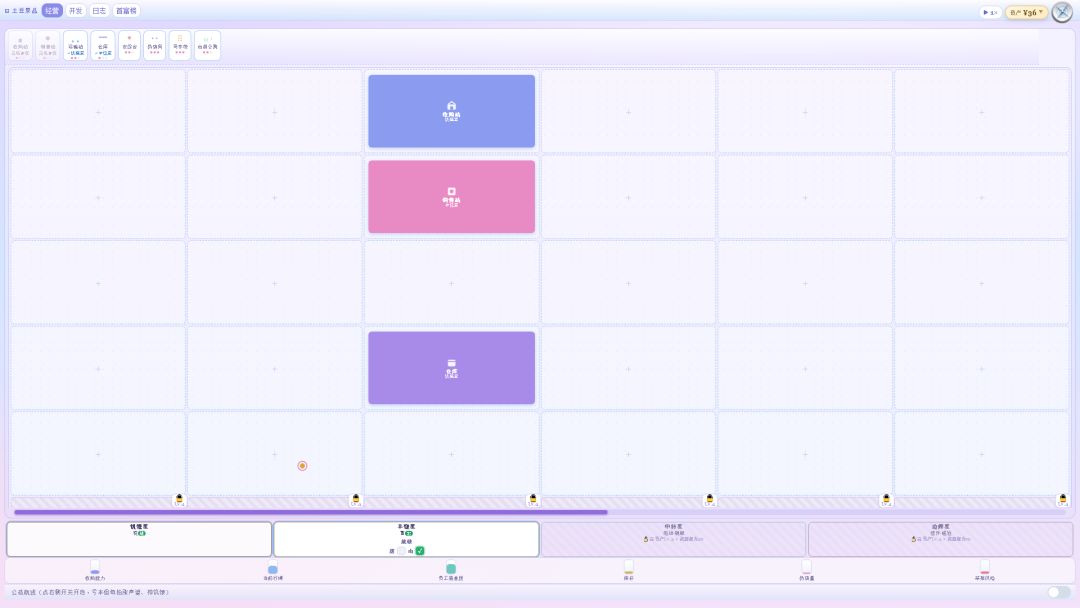1080x608 pixels.
Task: Select the 仓库 card in the build toolbar
Action: [x=103, y=45]
